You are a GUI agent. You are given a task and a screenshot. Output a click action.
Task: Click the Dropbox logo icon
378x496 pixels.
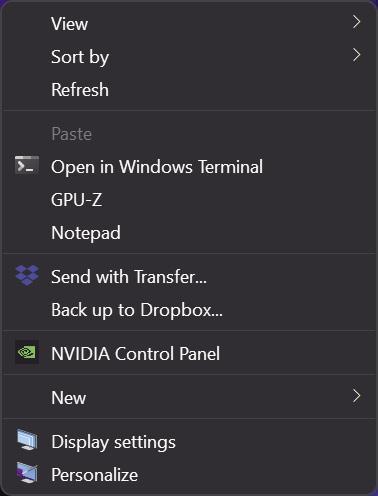[27, 275]
